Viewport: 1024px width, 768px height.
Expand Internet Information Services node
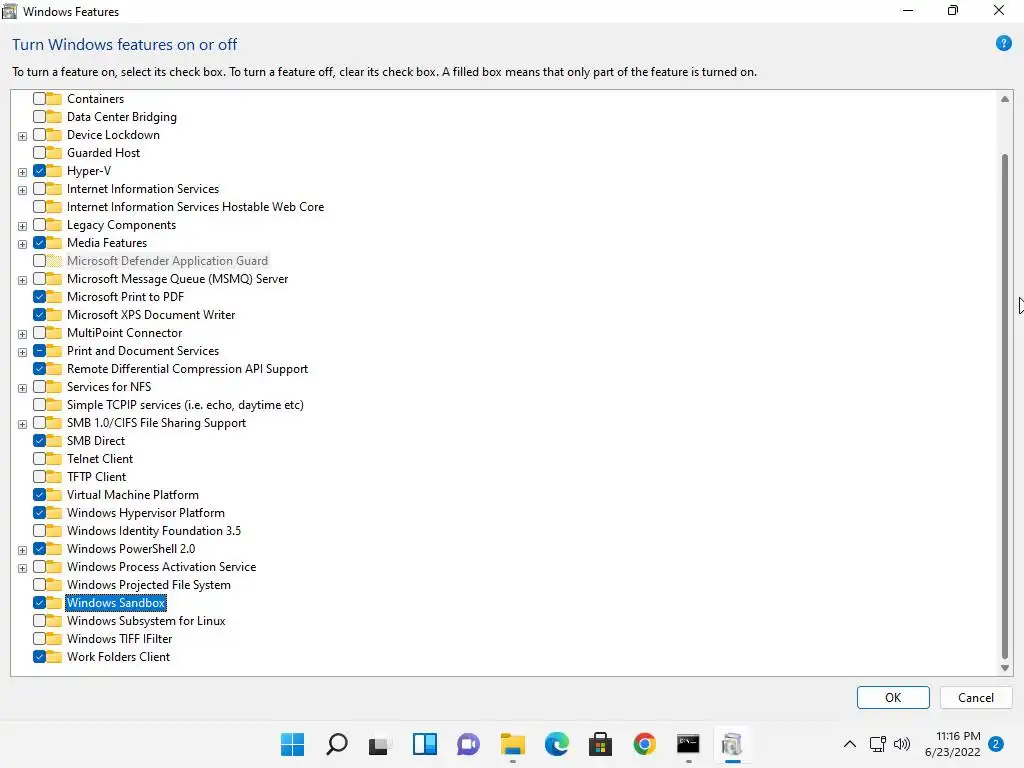coord(22,190)
